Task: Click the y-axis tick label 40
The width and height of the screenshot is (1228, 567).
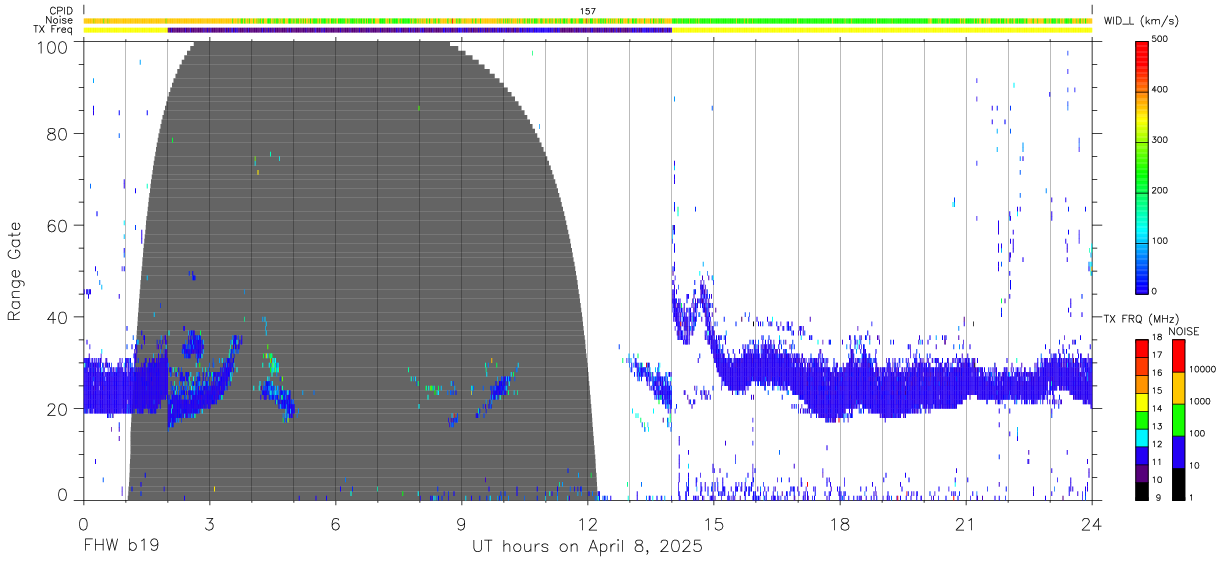Action: [58, 317]
